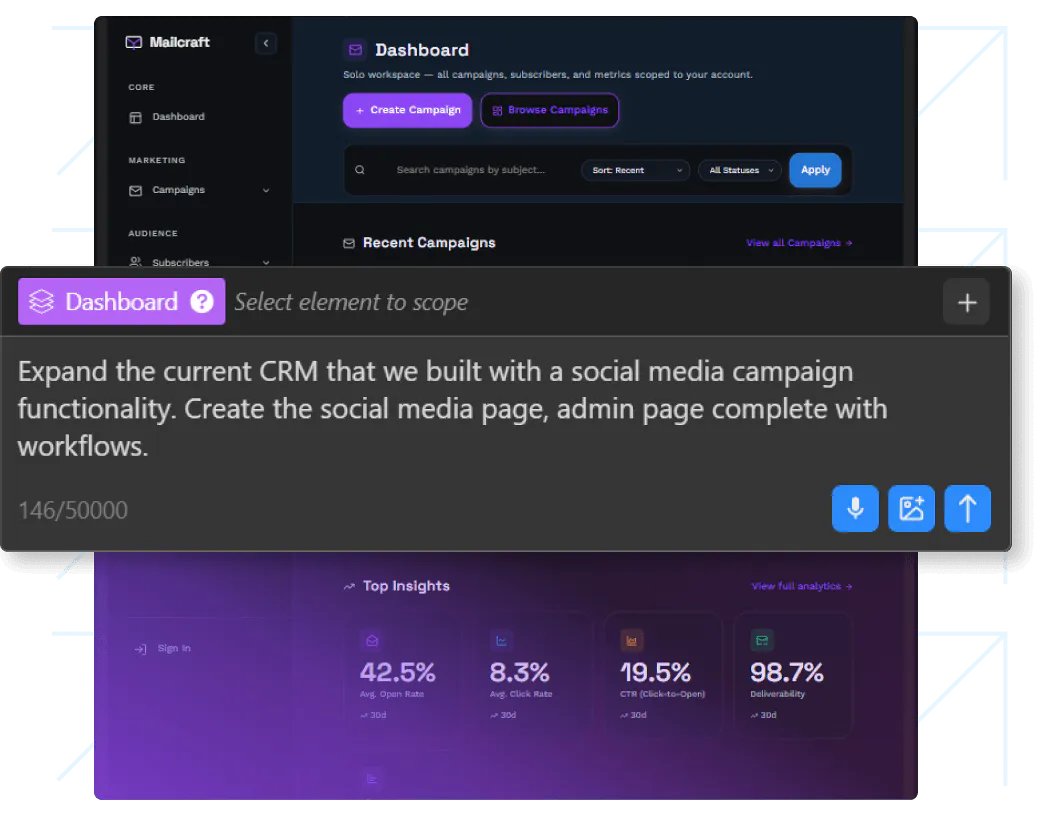The height and width of the screenshot is (818, 1046).
Task: Click the 98.7% deliverability value
Action: 787,673
